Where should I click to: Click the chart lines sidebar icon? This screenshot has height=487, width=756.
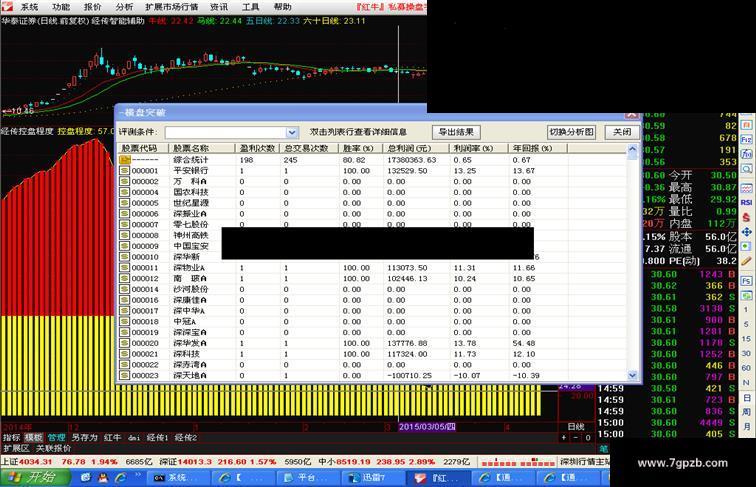click(x=746, y=188)
